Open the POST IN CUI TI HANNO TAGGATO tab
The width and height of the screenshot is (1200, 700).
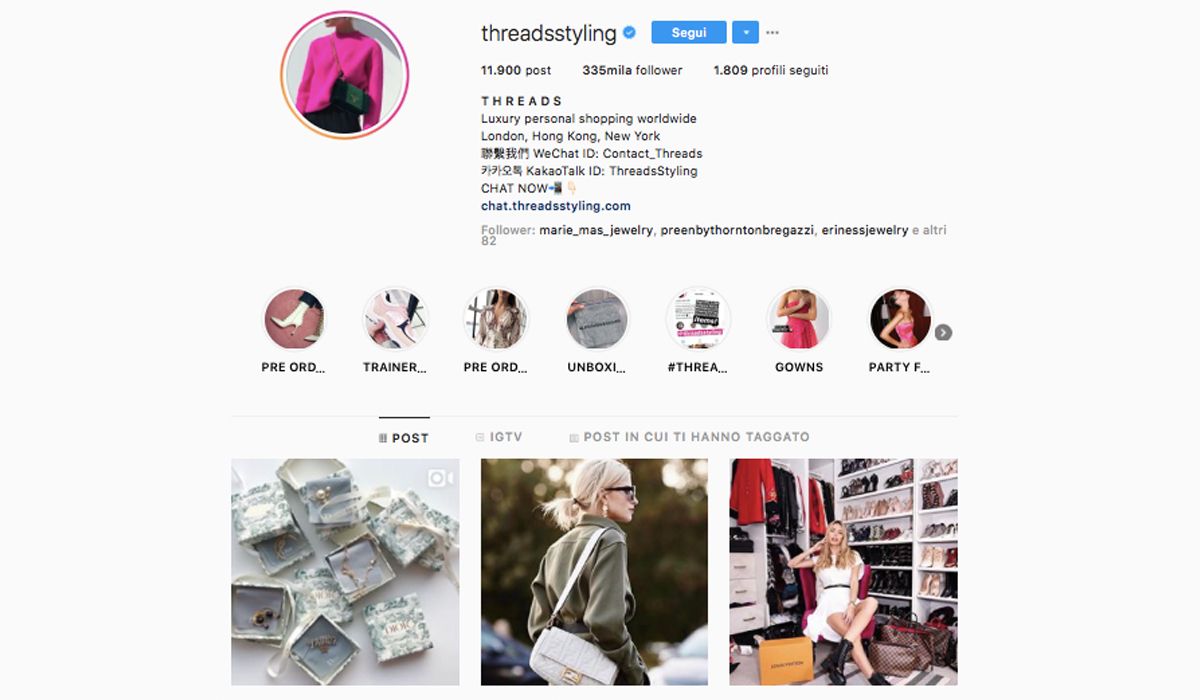coord(689,437)
